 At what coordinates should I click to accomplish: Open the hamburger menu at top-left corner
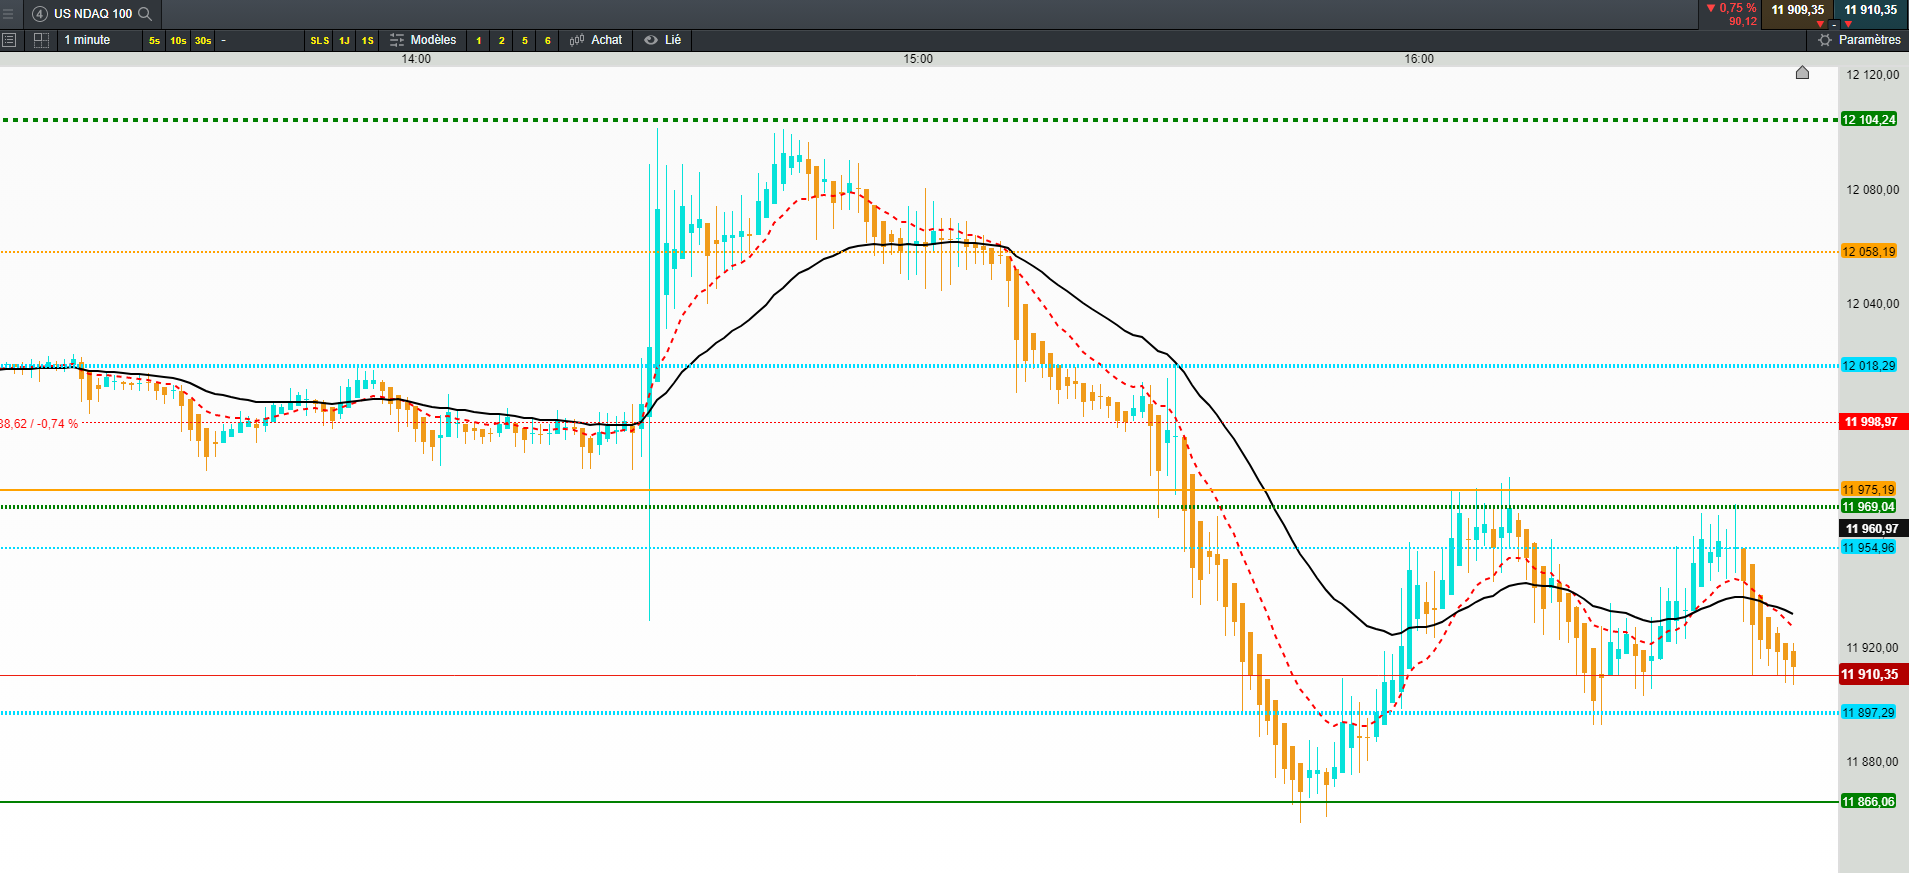(x=9, y=14)
